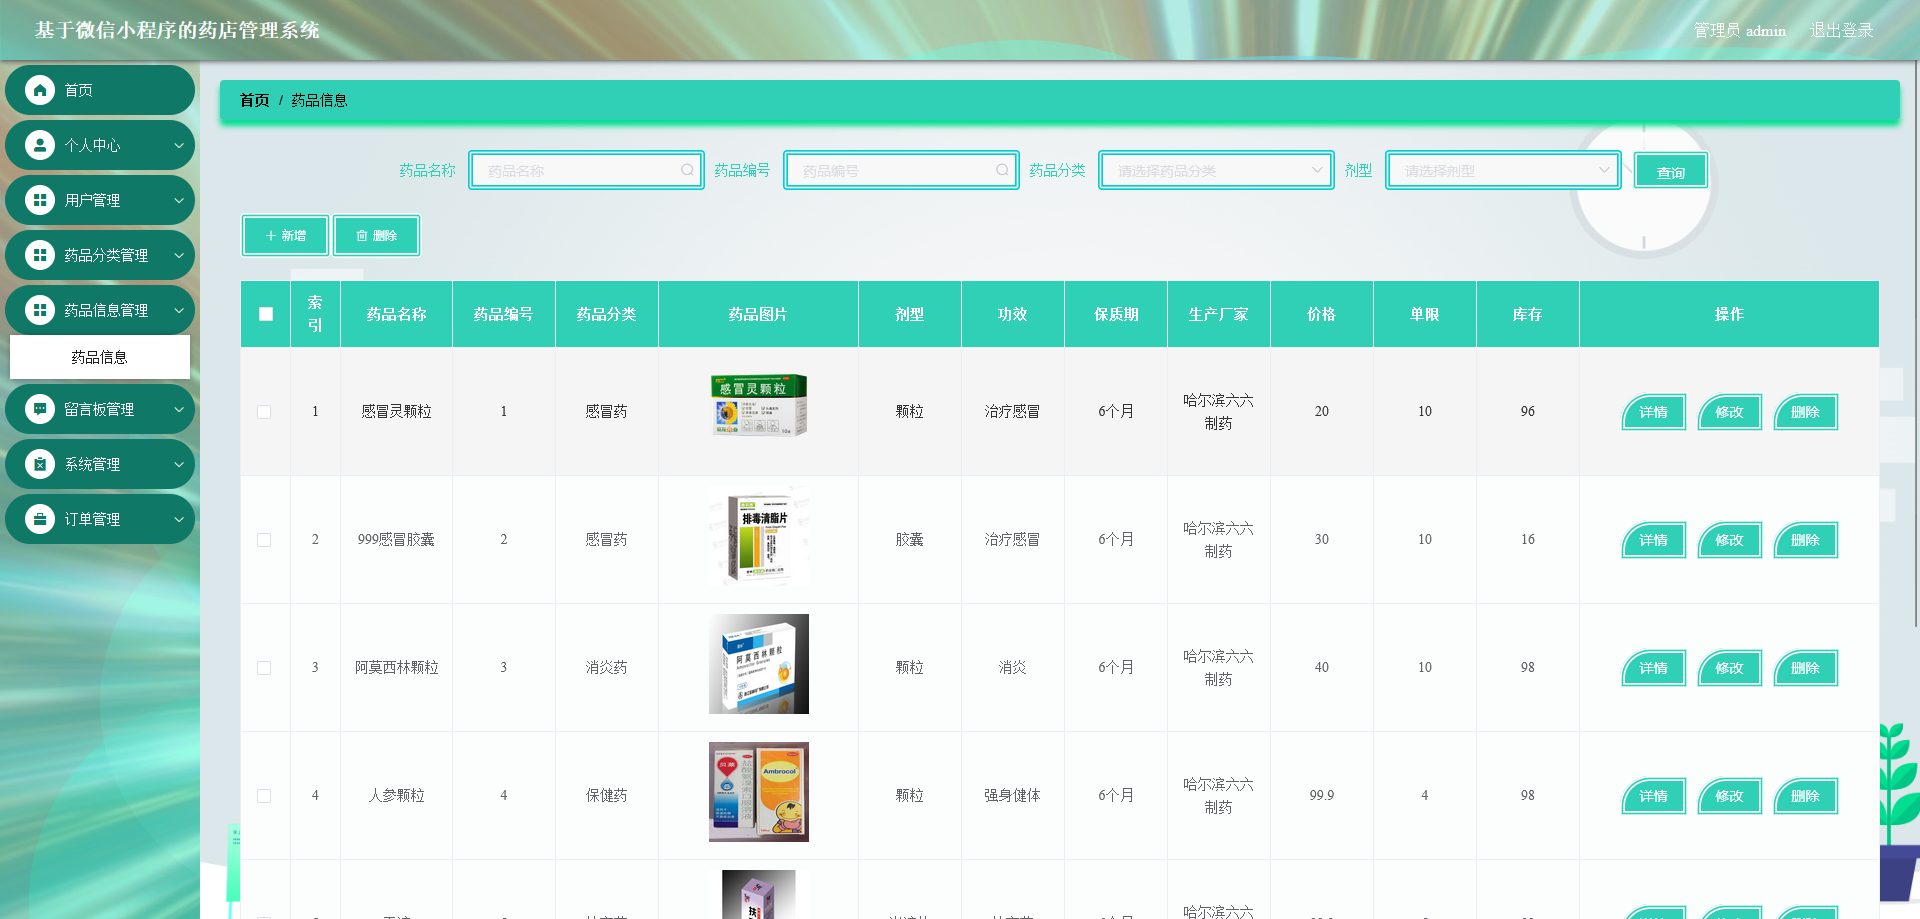The image size is (1920, 919).
Task: Click 修改 for 感冒灵颗粒
Action: point(1729,412)
